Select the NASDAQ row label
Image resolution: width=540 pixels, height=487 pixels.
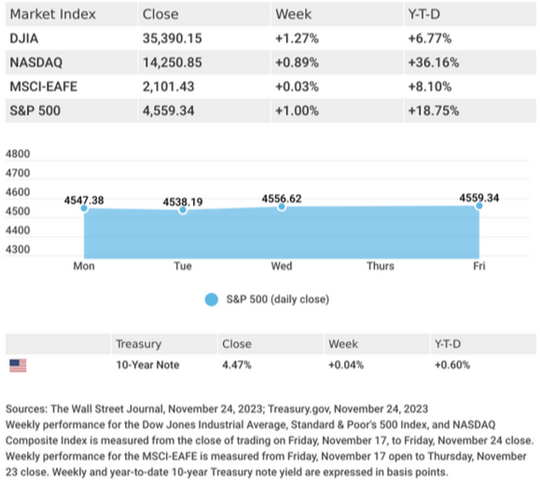(36, 62)
